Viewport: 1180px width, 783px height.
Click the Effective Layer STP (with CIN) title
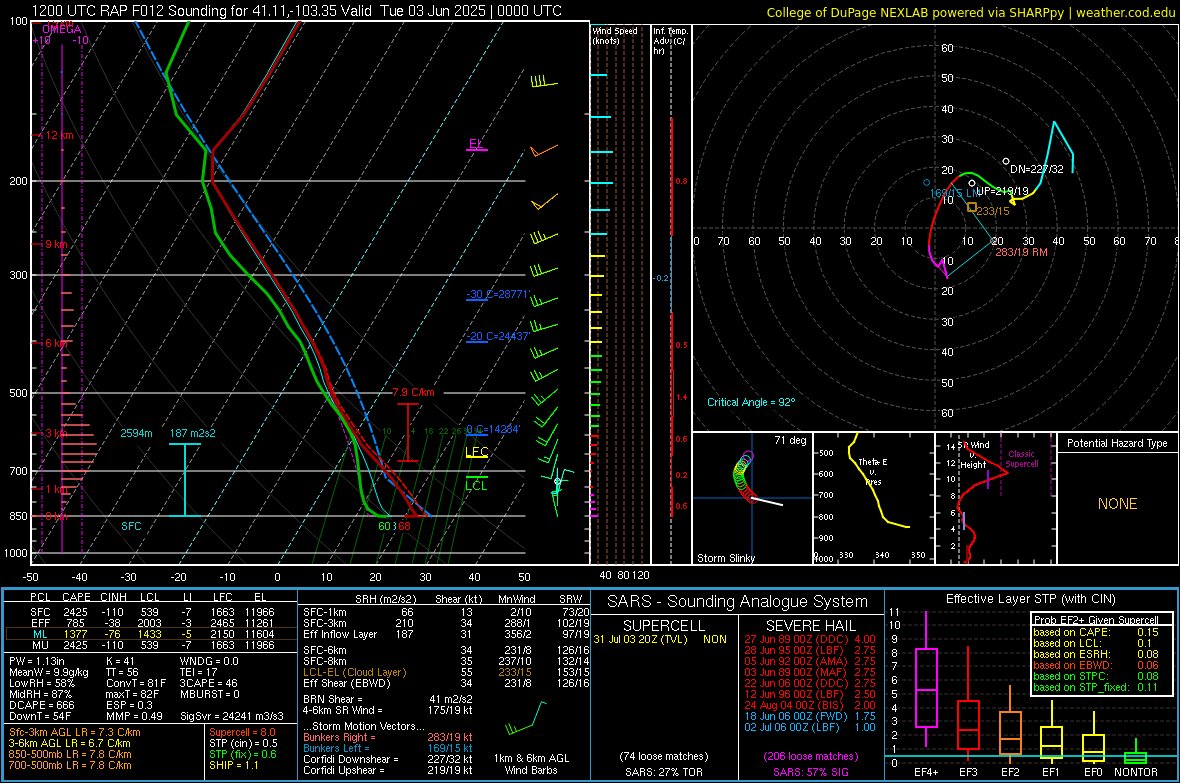1030,599
